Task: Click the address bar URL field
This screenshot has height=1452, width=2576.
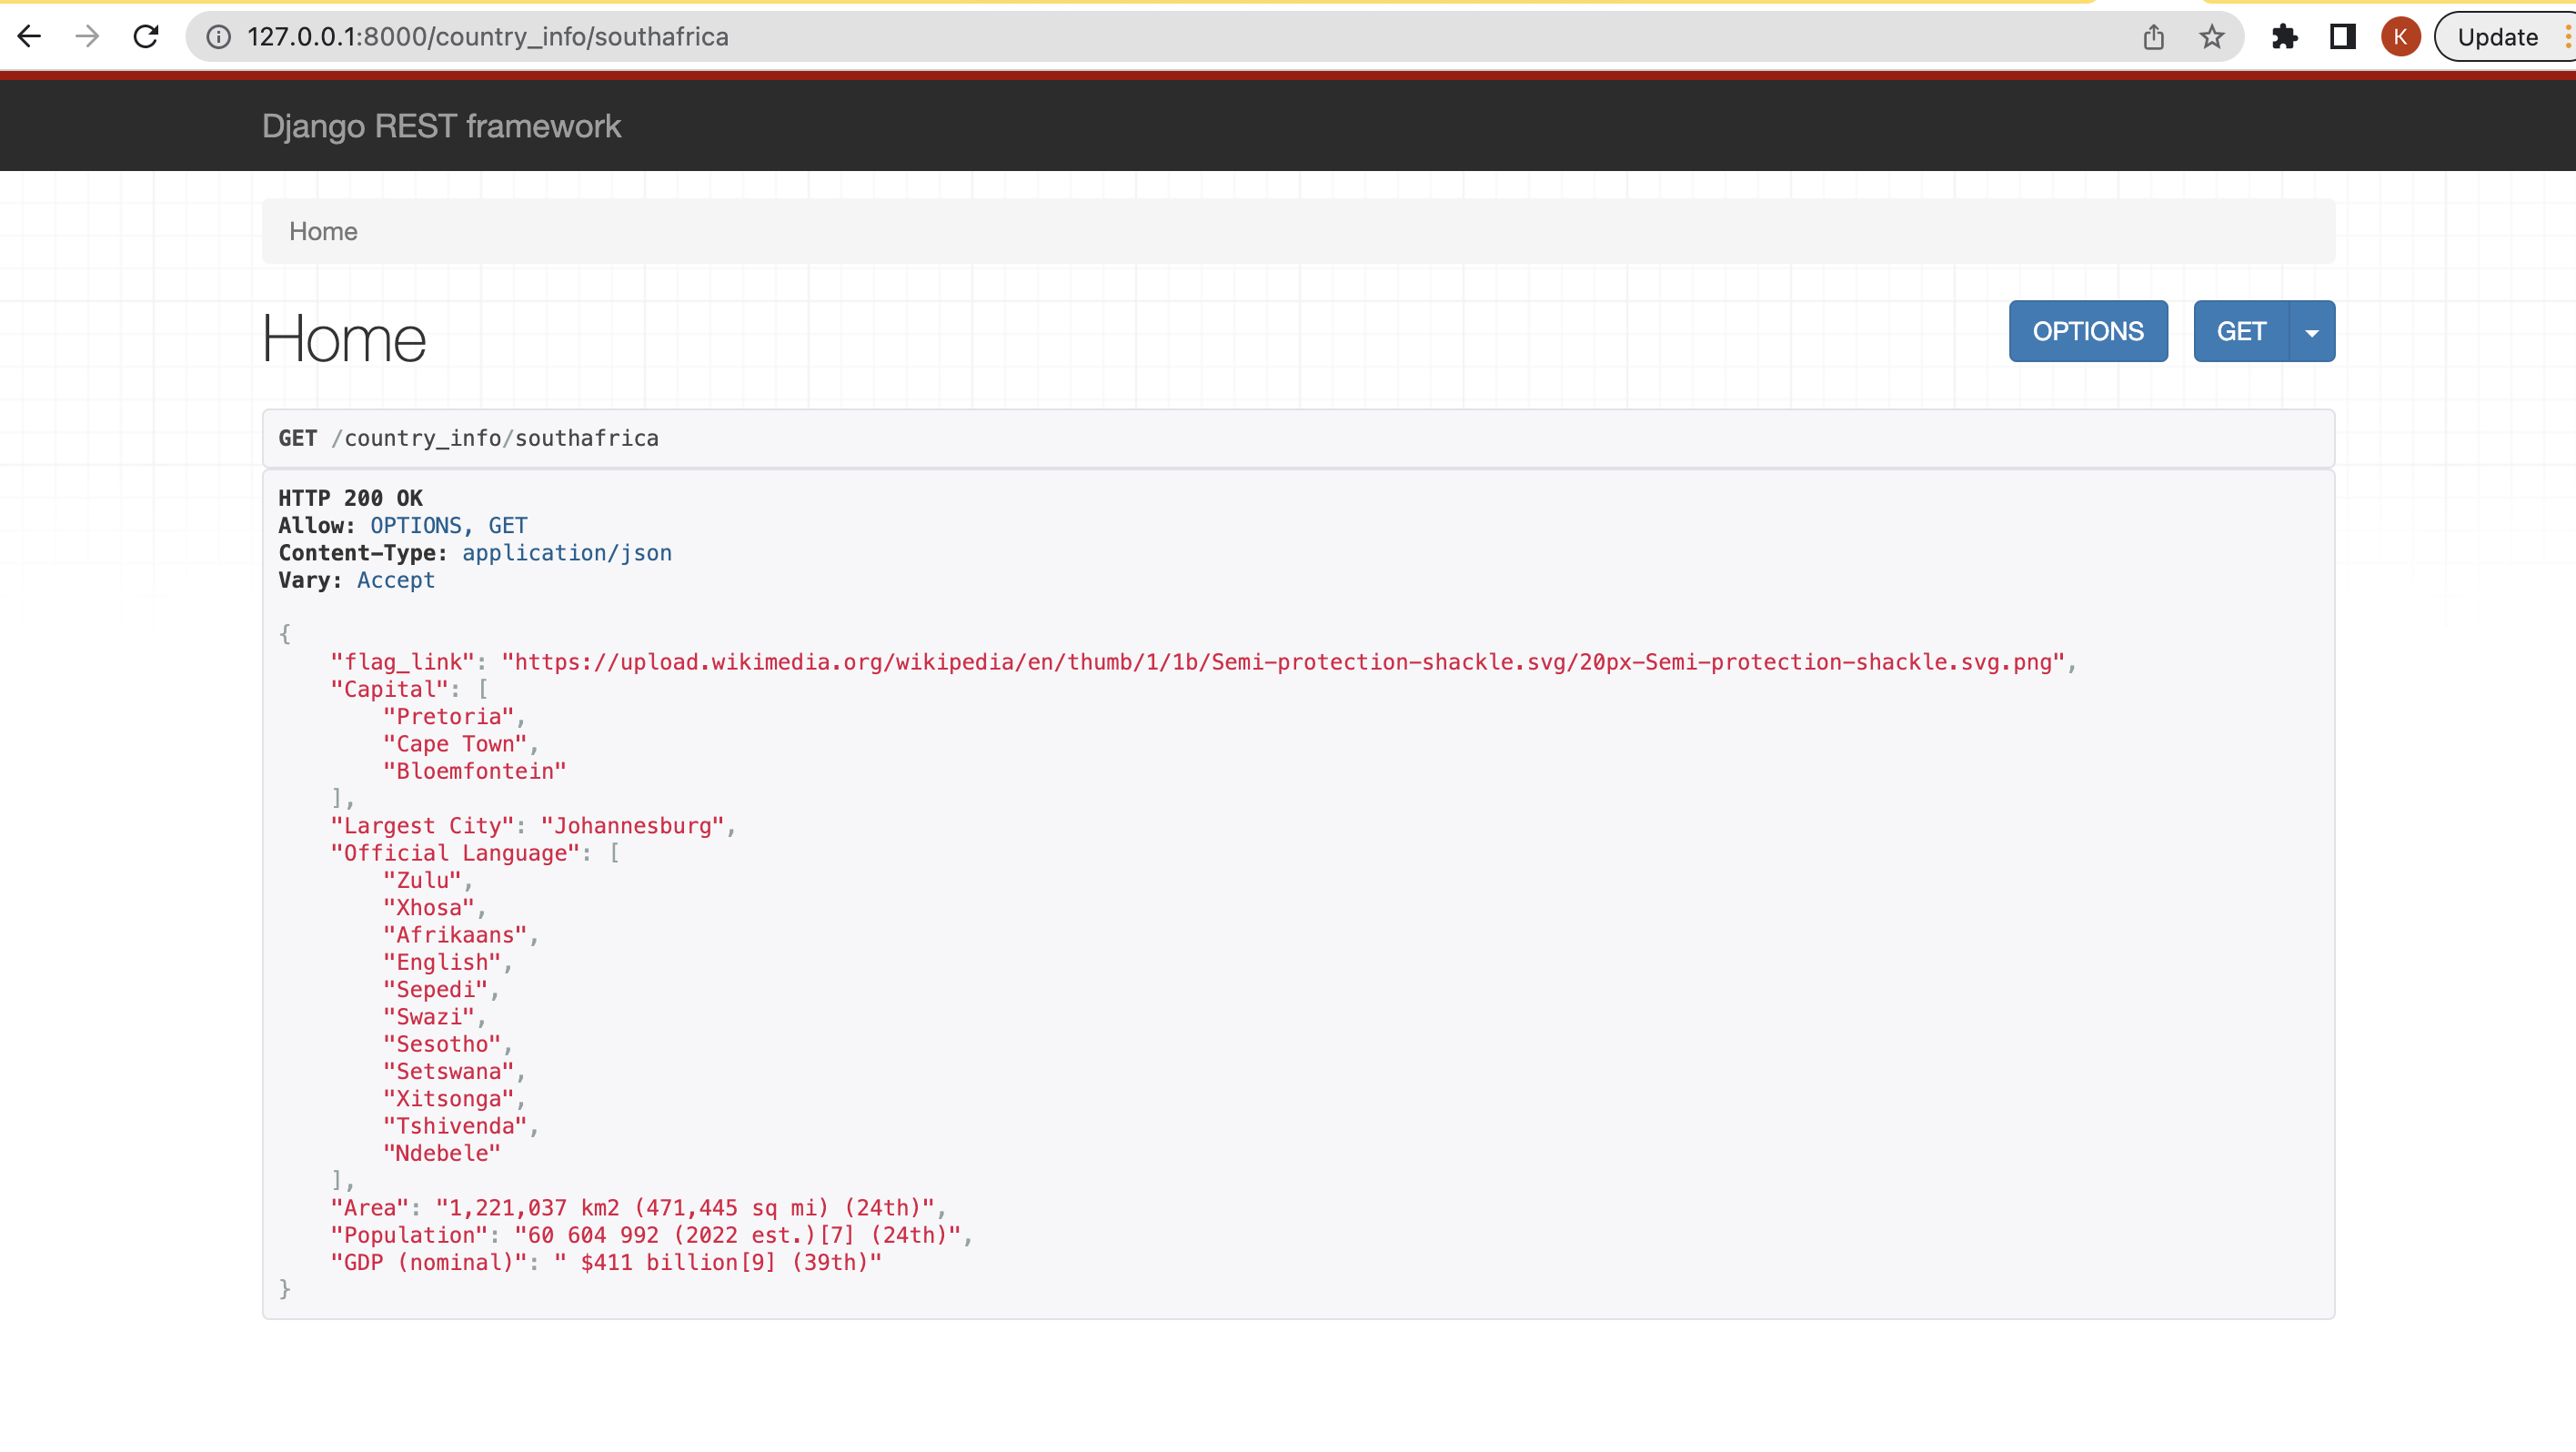Action: (x=1100, y=37)
